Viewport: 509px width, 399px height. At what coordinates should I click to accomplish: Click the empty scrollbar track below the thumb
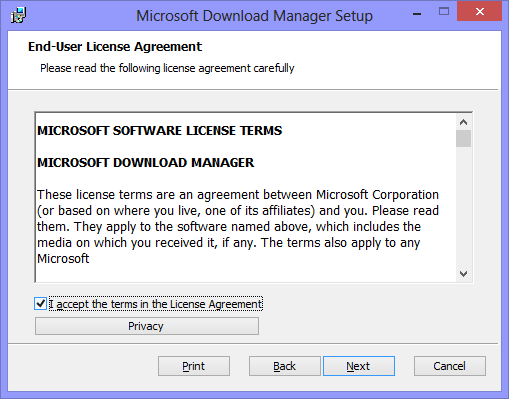pyautogui.click(x=463, y=207)
